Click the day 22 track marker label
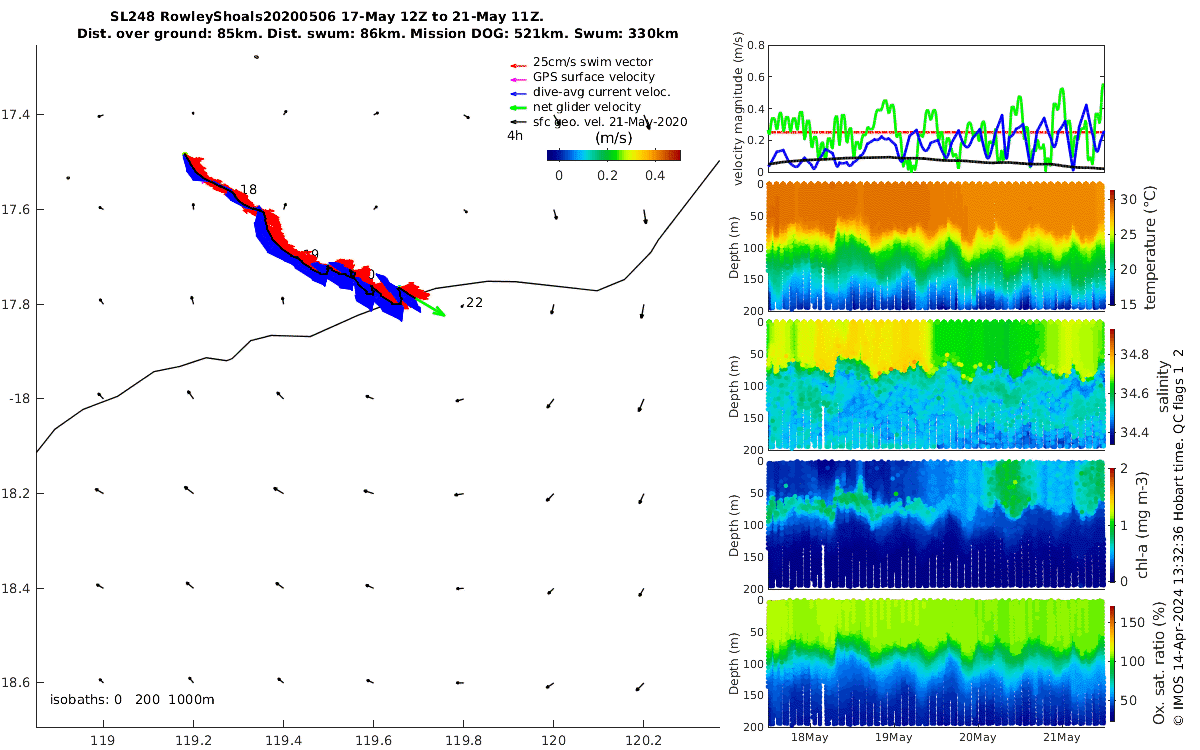This screenshot has width=1200, height=750. coord(474,302)
